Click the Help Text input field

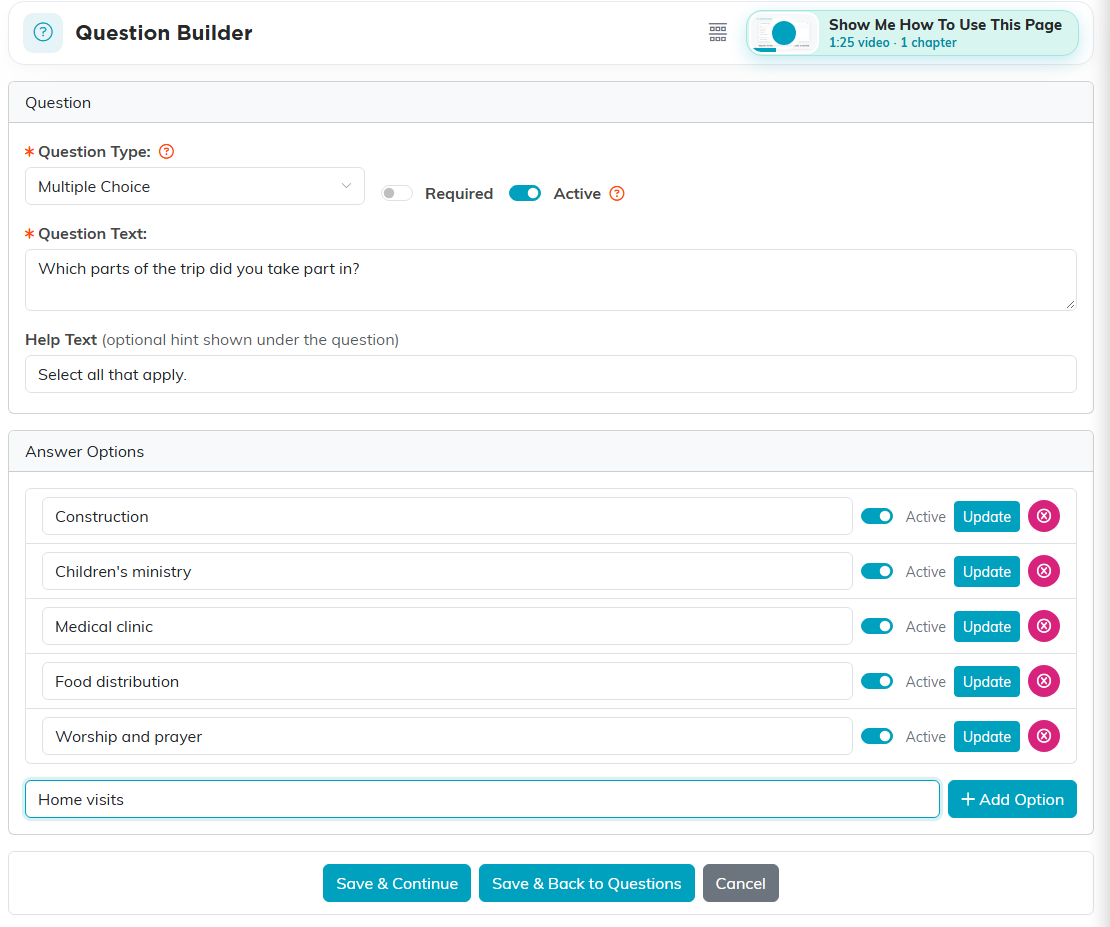pos(551,374)
